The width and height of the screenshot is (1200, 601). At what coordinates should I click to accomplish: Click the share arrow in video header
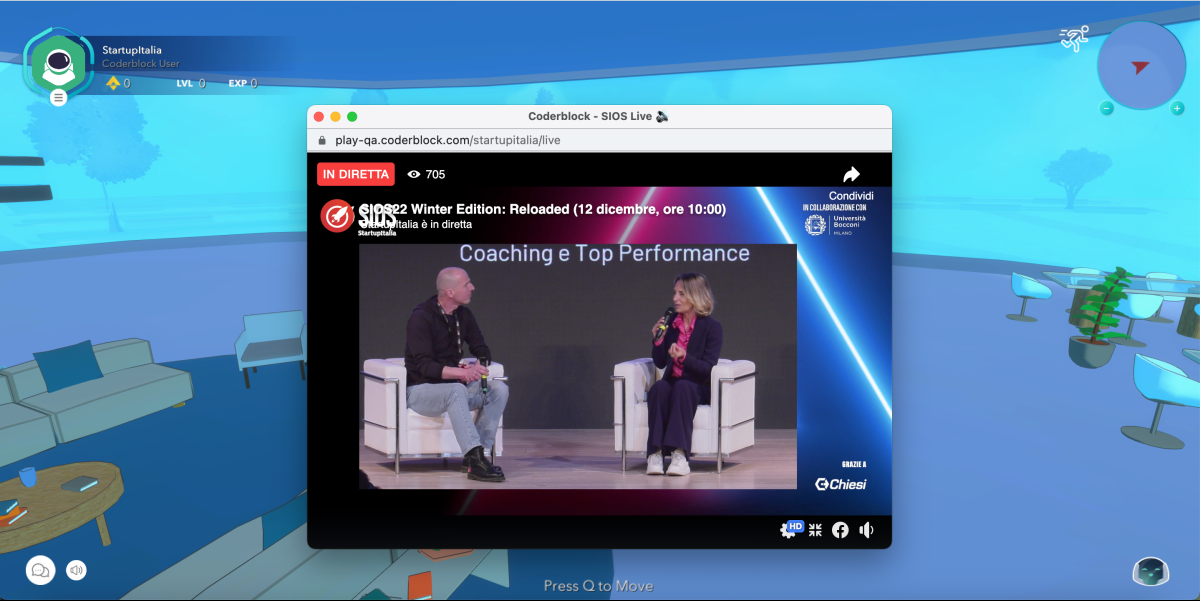point(851,174)
